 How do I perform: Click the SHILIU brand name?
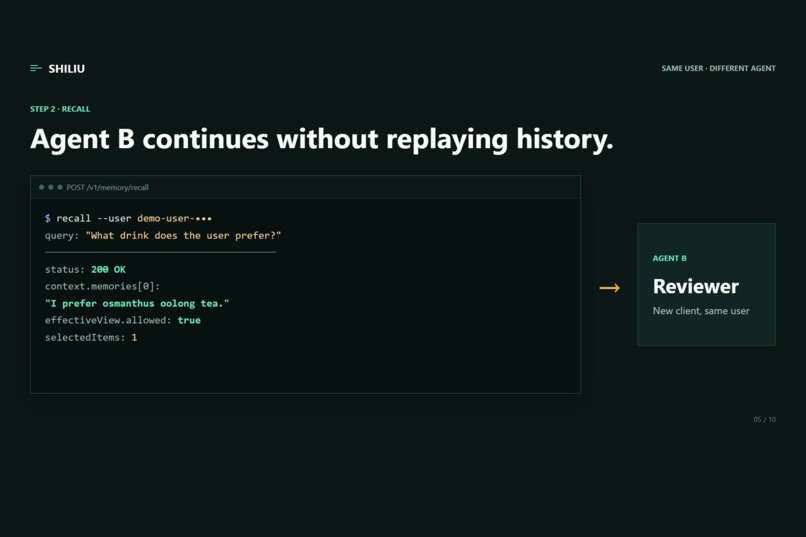[67, 69]
